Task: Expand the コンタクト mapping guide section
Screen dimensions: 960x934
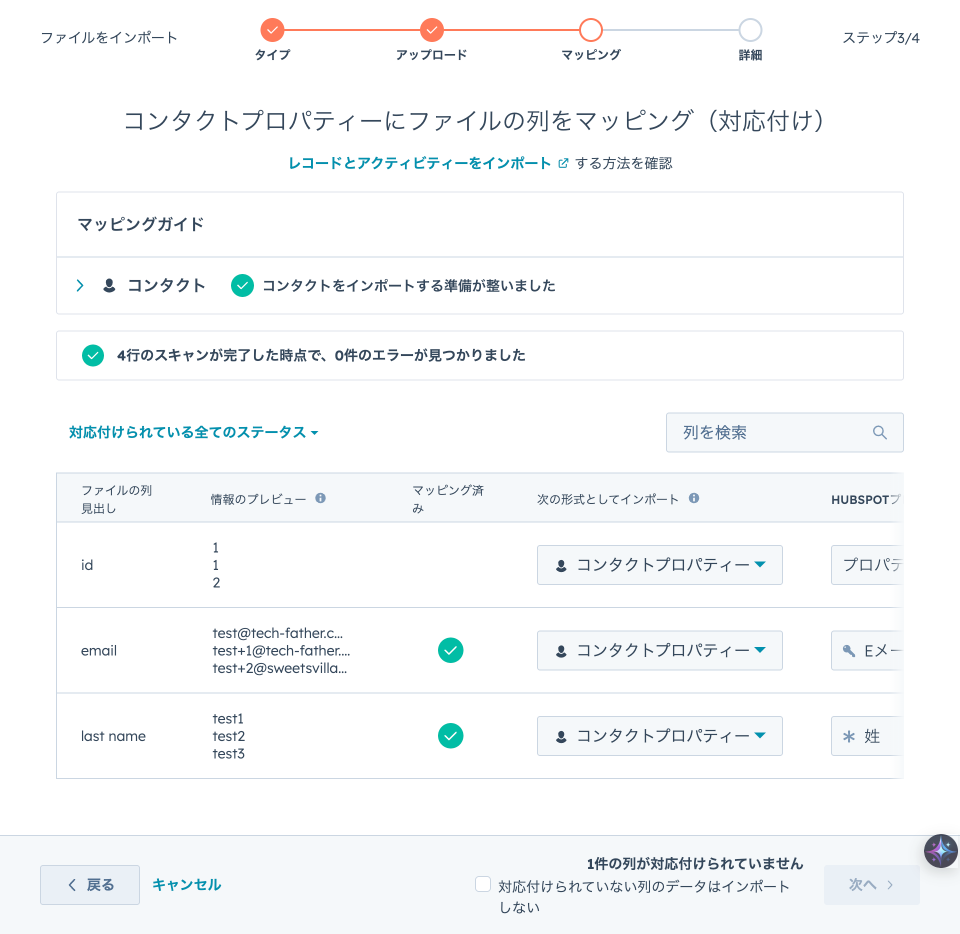Action: point(80,286)
